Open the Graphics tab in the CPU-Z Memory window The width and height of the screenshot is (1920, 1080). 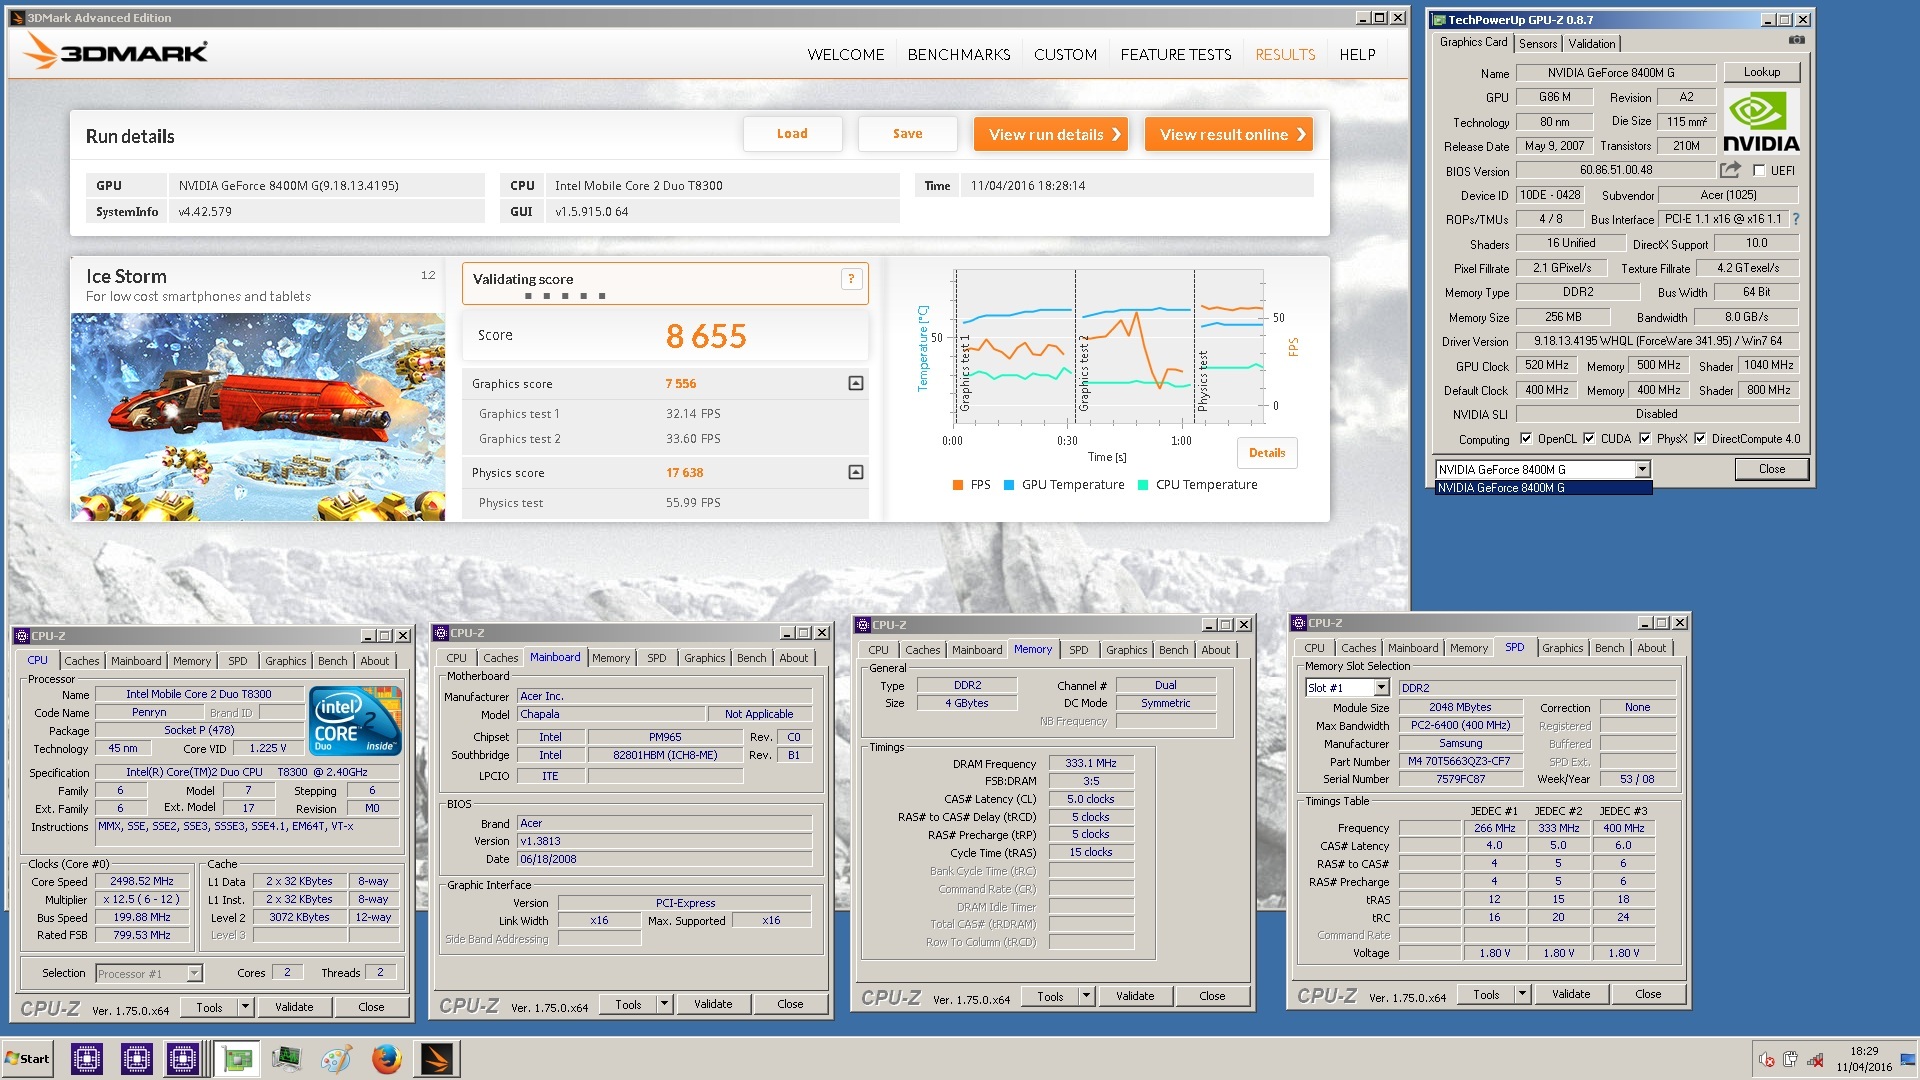tap(1126, 650)
